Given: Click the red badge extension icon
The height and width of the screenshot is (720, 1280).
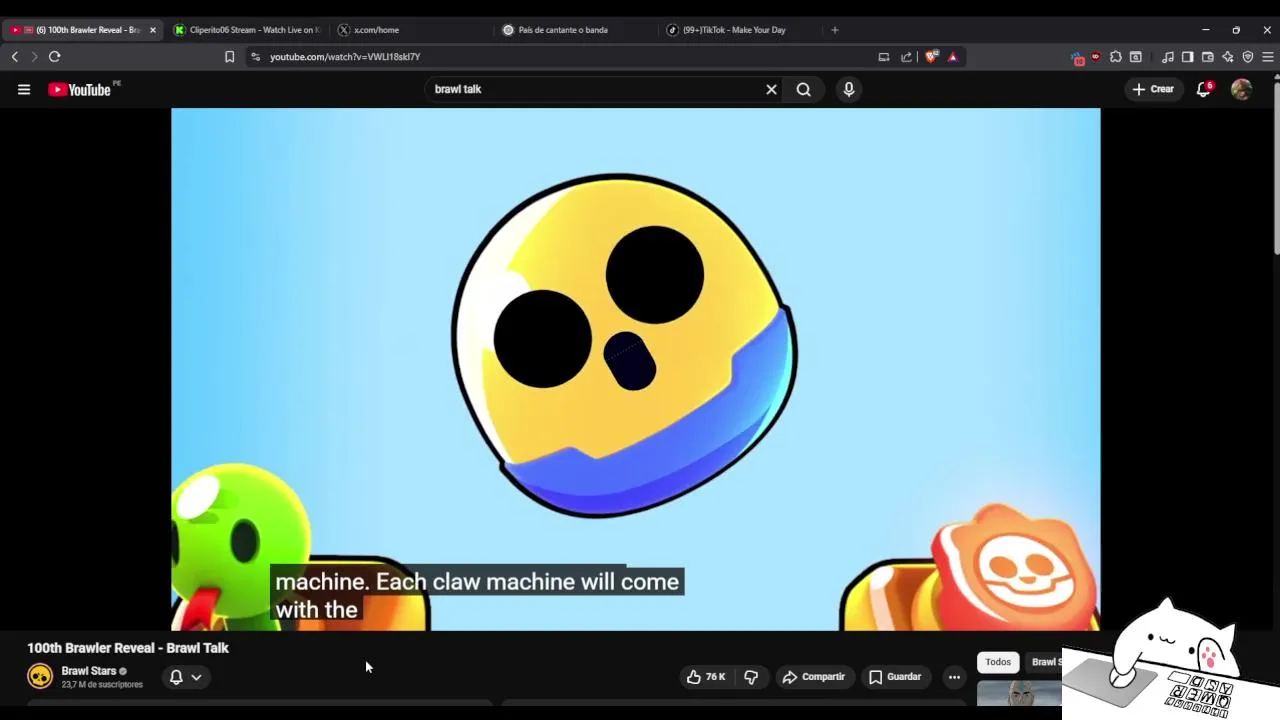Looking at the screenshot, I should [x=1077, y=58].
